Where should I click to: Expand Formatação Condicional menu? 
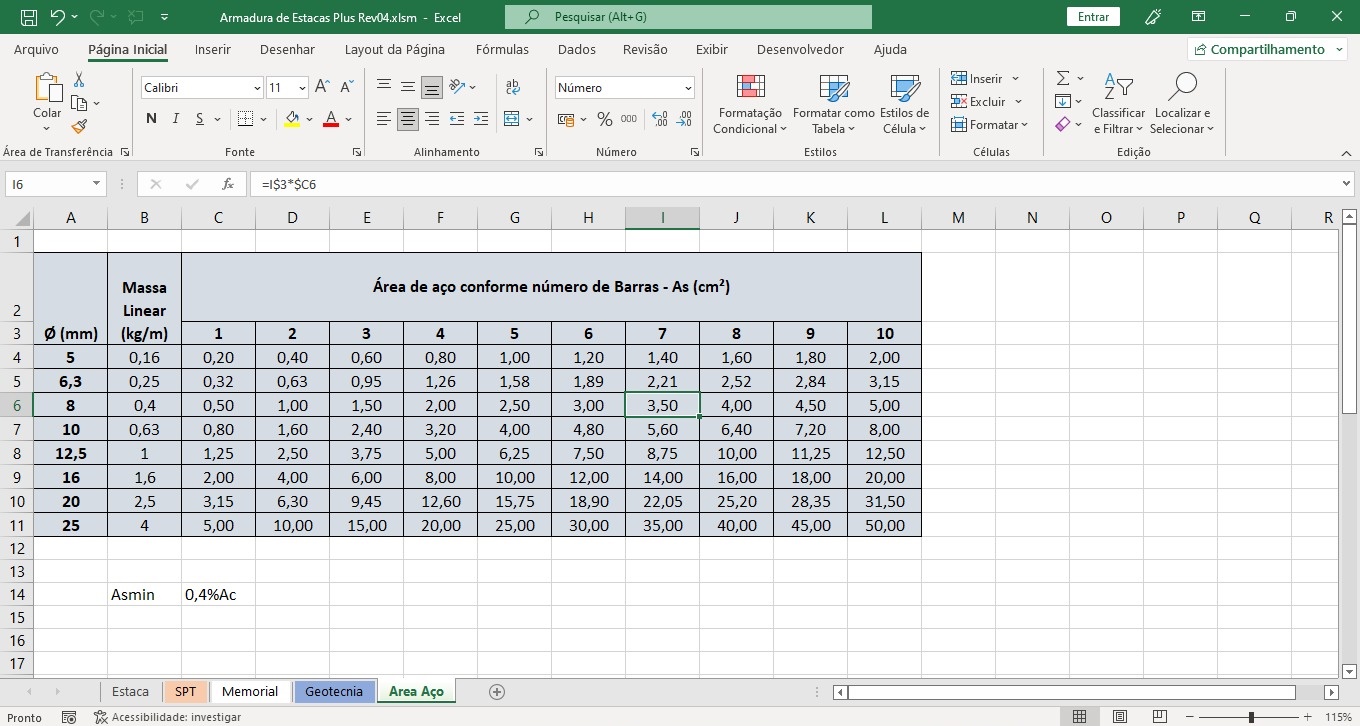(750, 104)
